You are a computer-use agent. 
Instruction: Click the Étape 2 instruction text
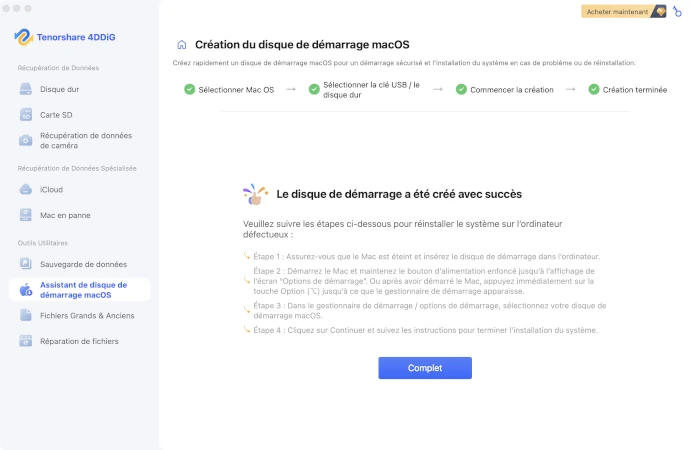click(424, 281)
